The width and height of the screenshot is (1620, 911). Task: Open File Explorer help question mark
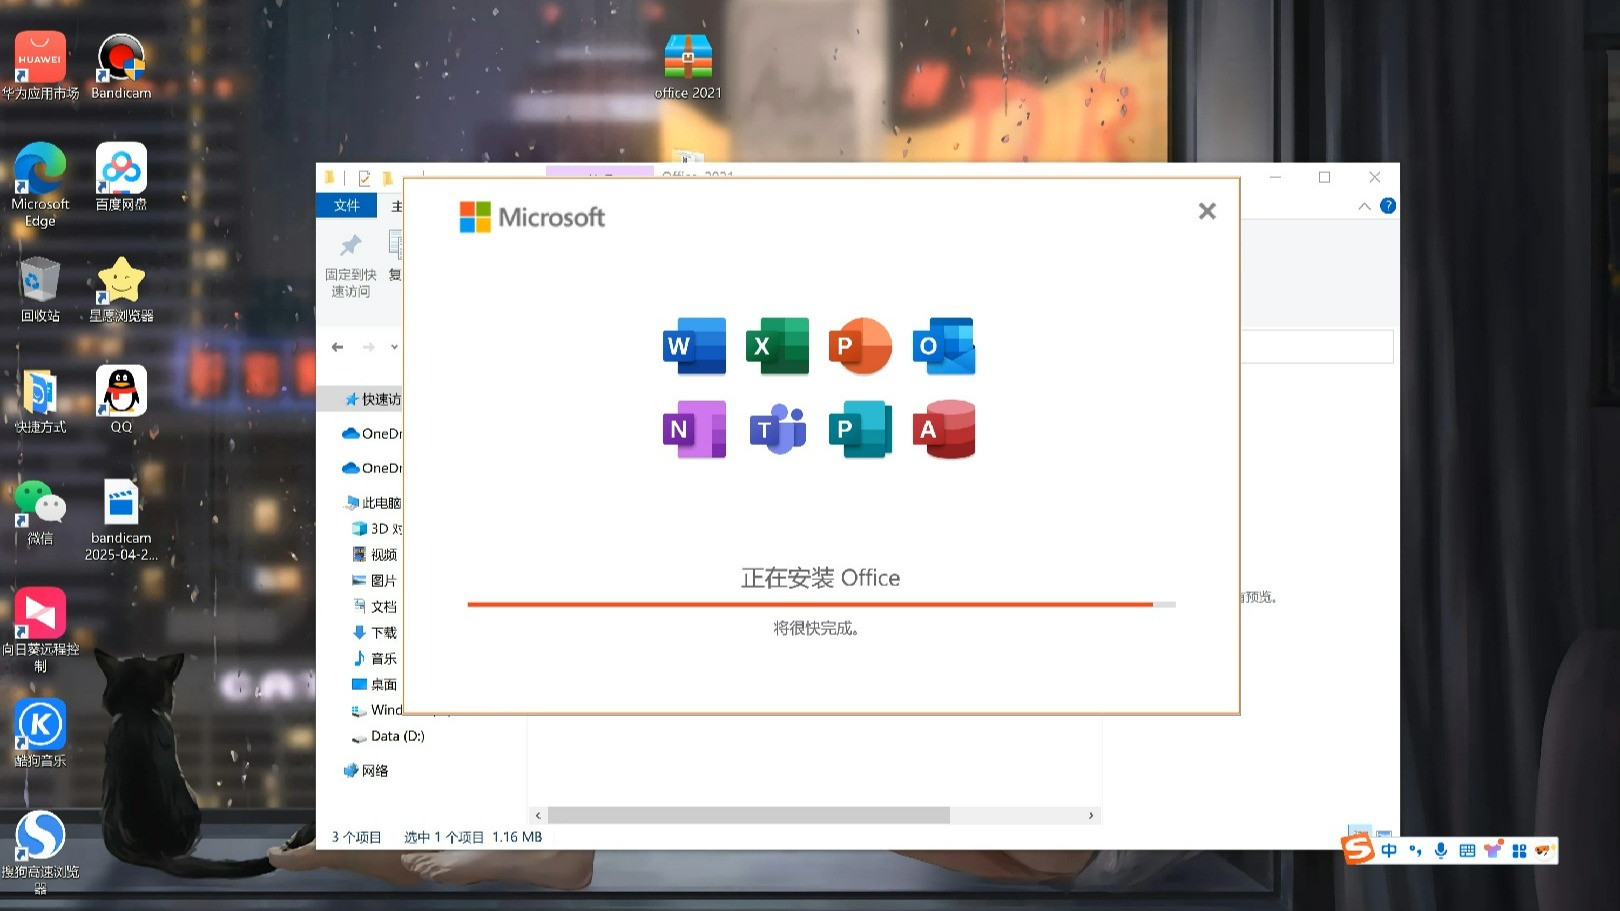tap(1388, 206)
